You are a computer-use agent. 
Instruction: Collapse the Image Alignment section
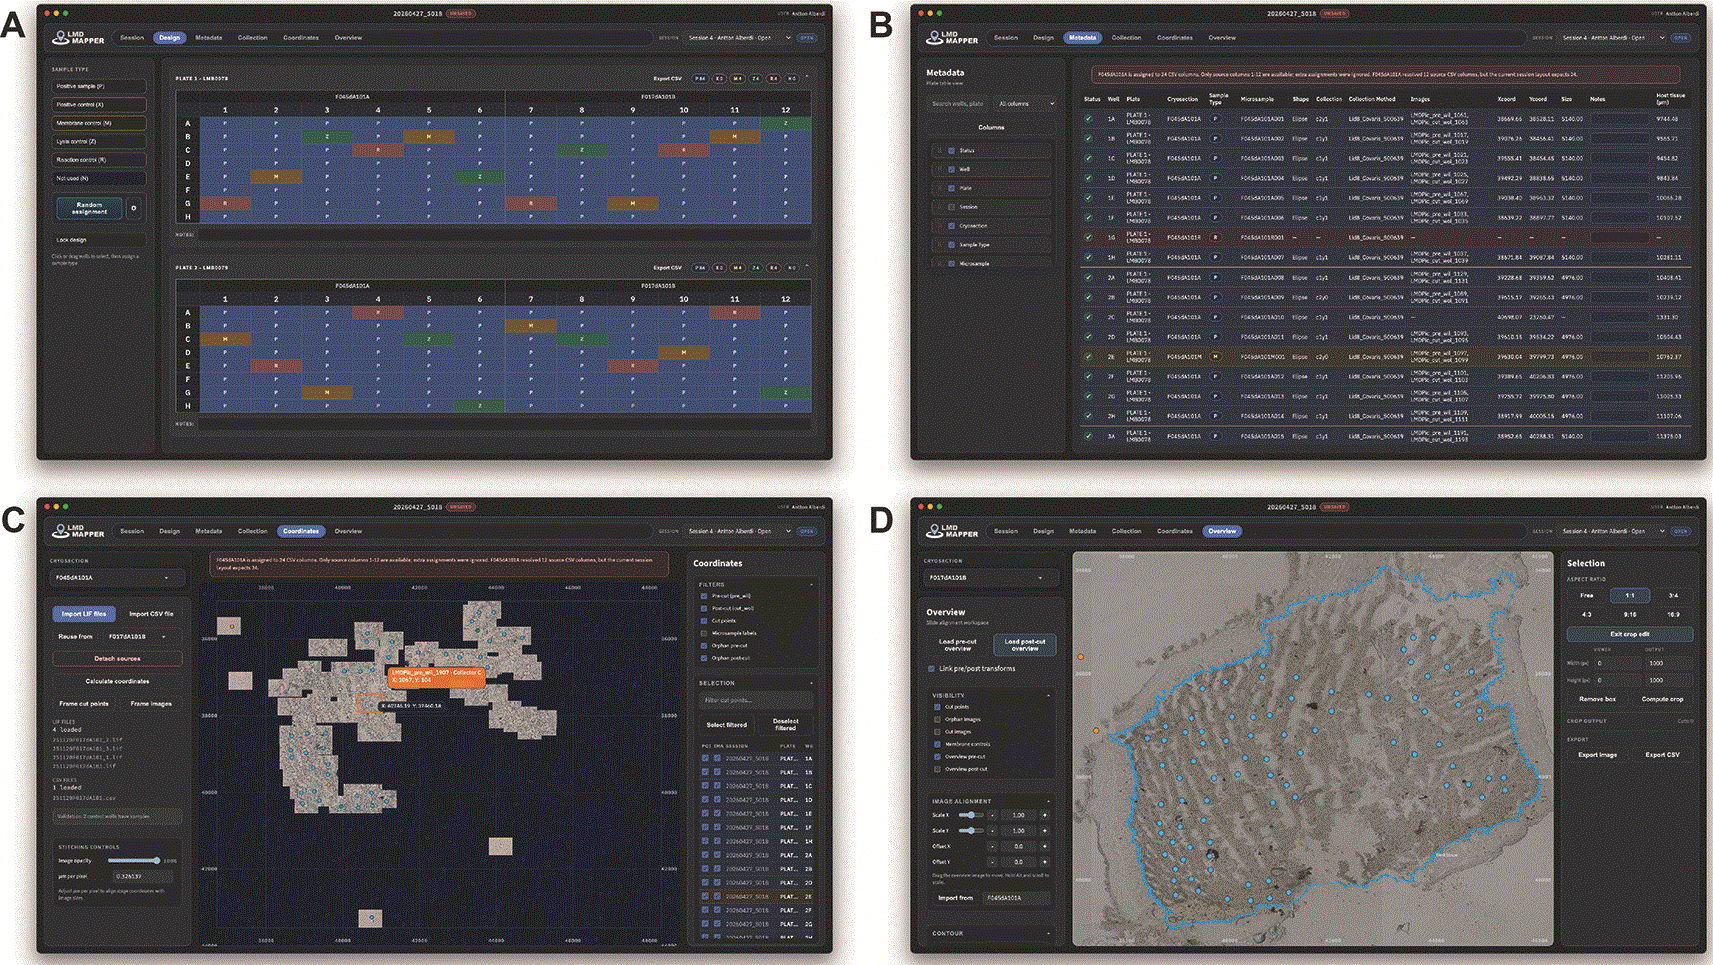click(x=990, y=801)
